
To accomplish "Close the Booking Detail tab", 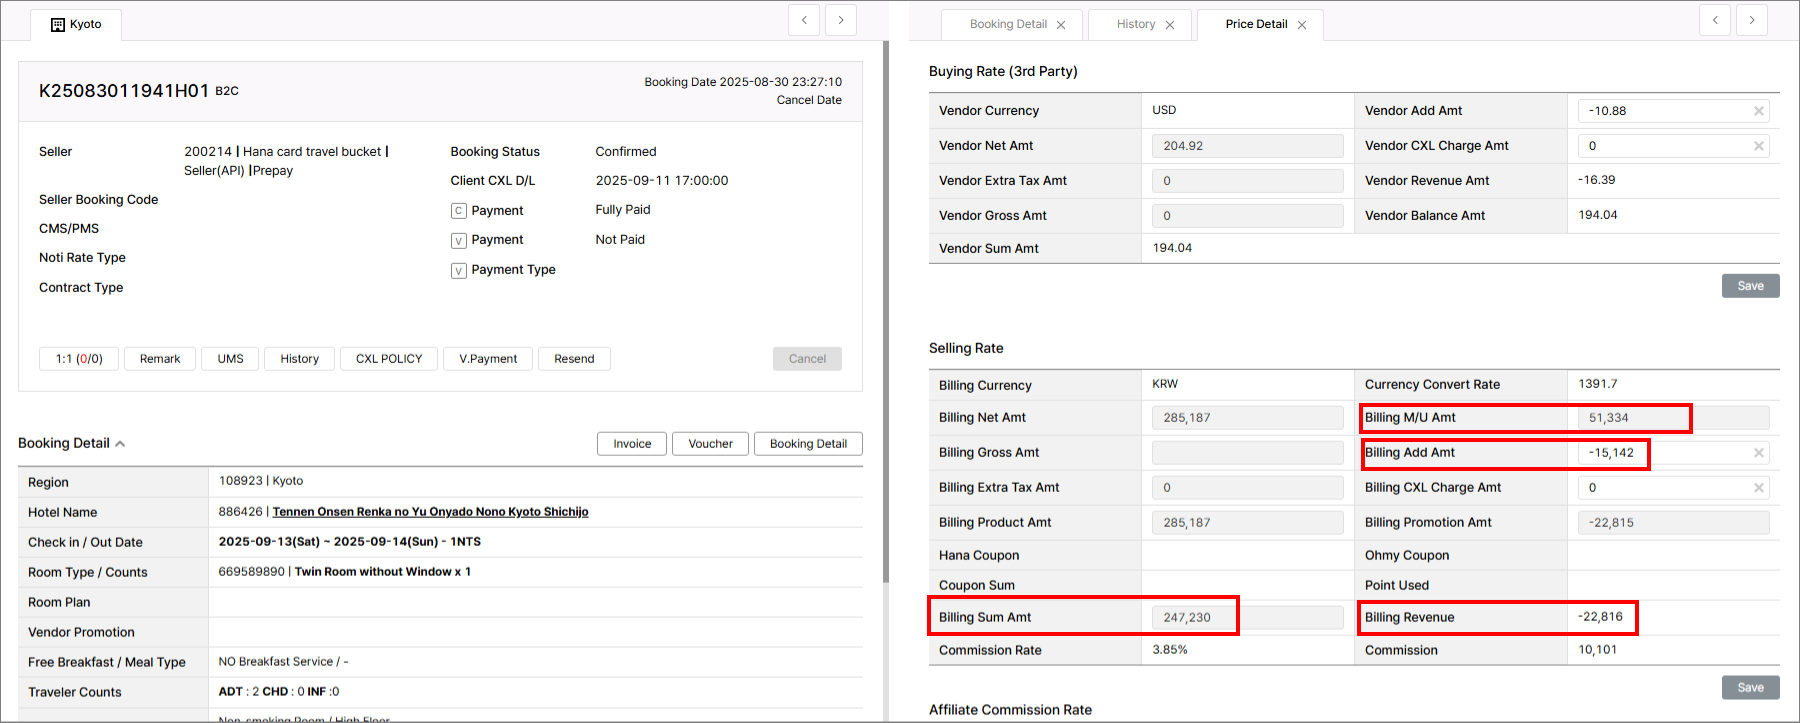I will pyautogui.click(x=1061, y=25).
